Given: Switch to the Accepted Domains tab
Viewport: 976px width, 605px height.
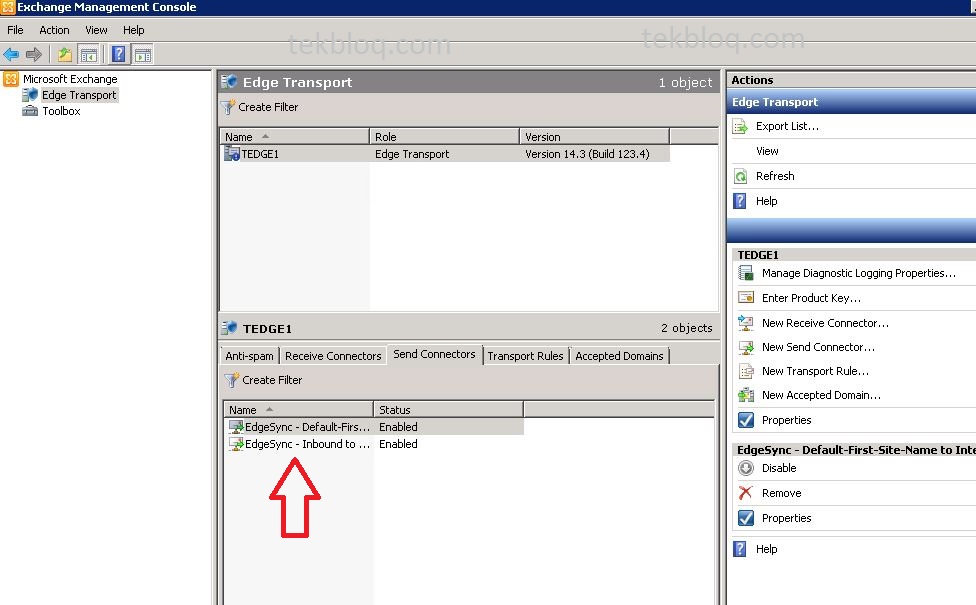Looking at the screenshot, I should [x=619, y=356].
